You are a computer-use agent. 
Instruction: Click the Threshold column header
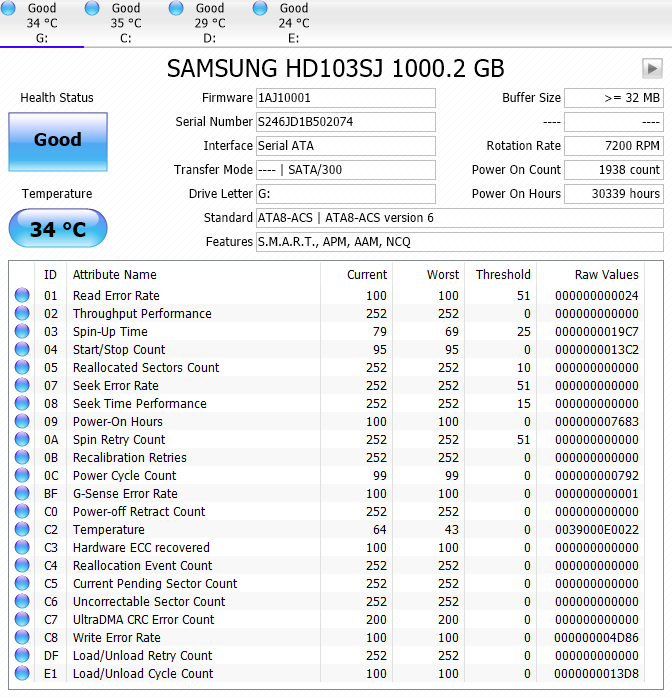pos(501,275)
